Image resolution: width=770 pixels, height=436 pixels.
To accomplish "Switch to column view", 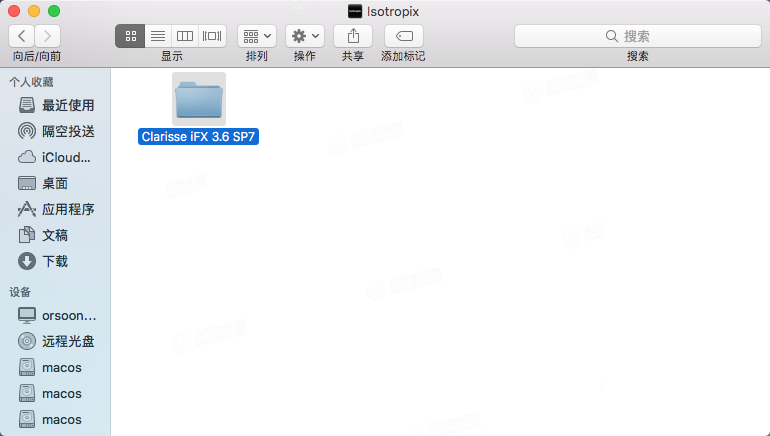I will pyautogui.click(x=185, y=36).
